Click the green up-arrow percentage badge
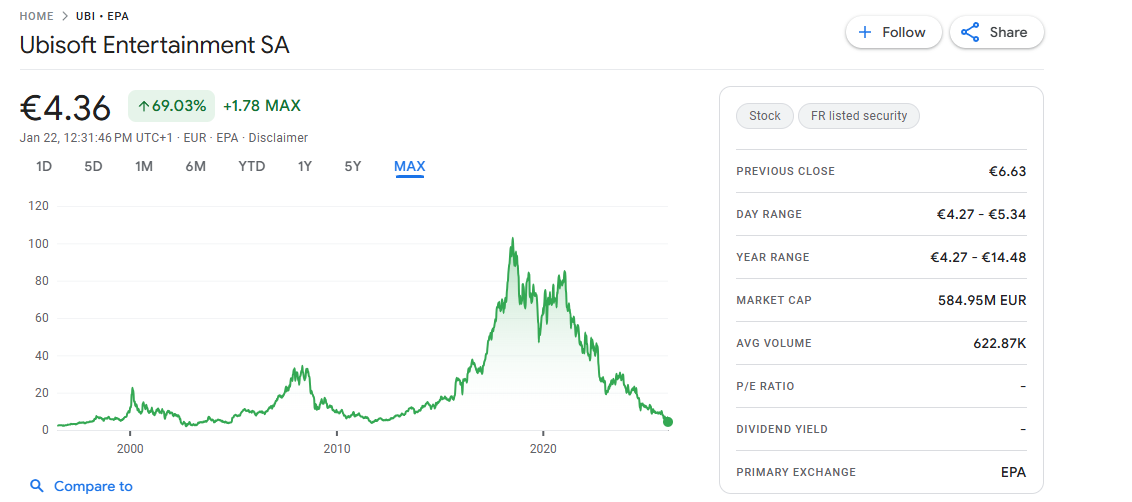The height and width of the screenshot is (502, 1132). [171, 105]
